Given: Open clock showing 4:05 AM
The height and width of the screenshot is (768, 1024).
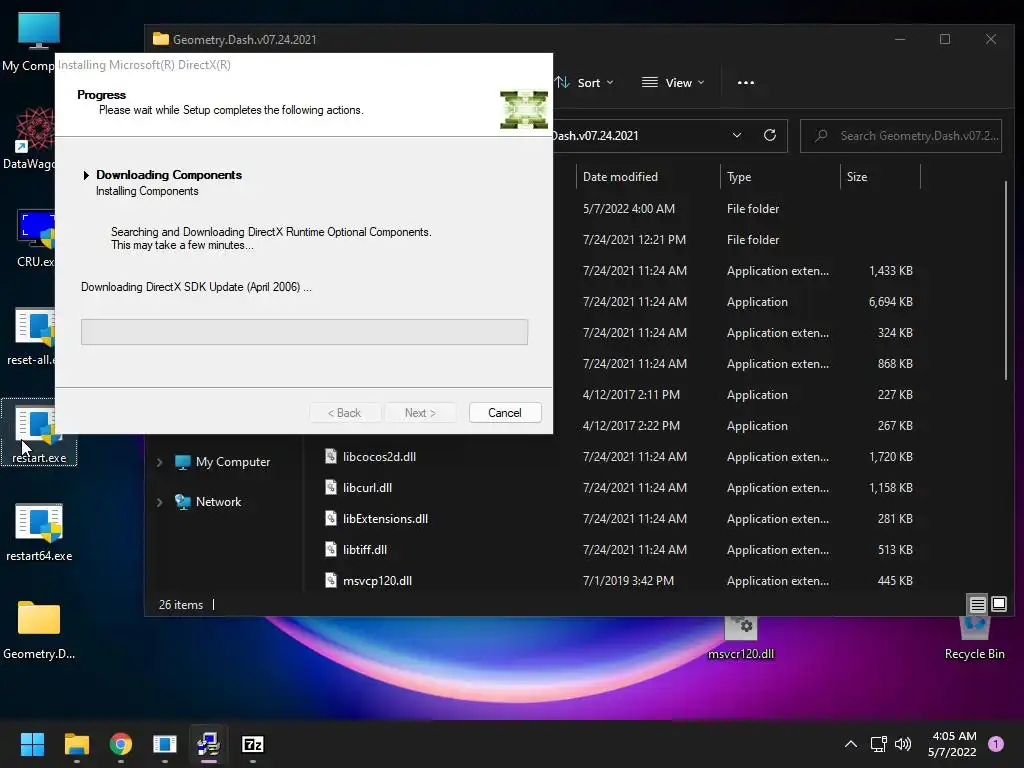Looking at the screenshot, I should coord(952,744).
